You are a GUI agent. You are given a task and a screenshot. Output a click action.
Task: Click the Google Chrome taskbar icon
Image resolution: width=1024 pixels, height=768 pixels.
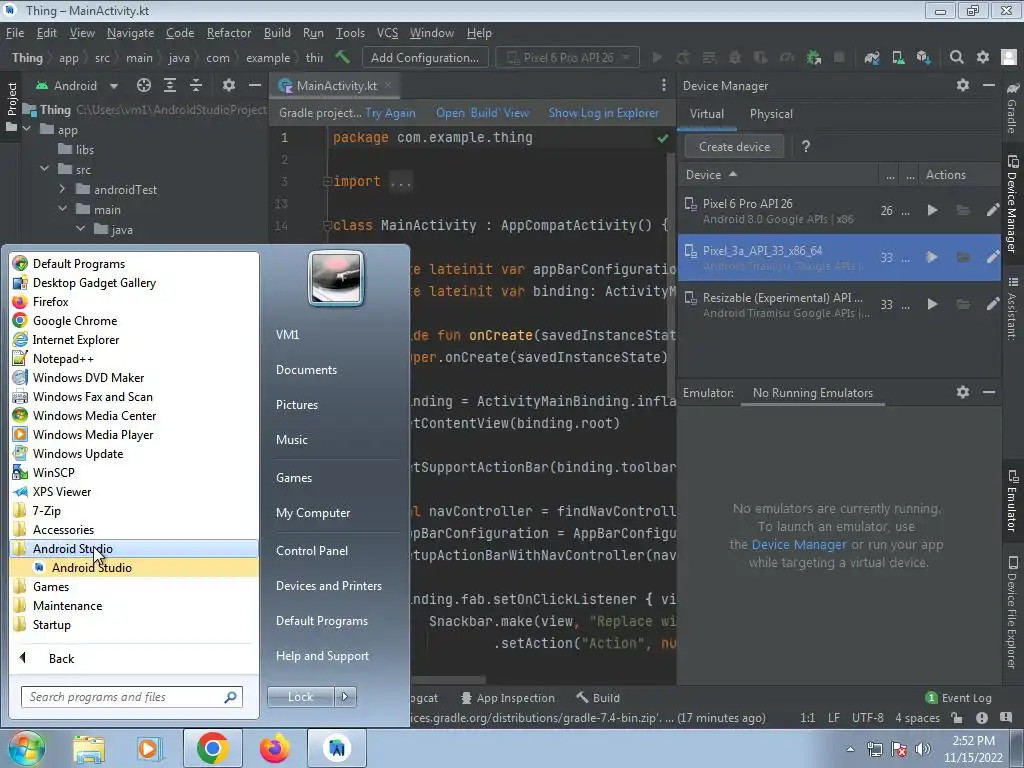[x=212, y=748]
